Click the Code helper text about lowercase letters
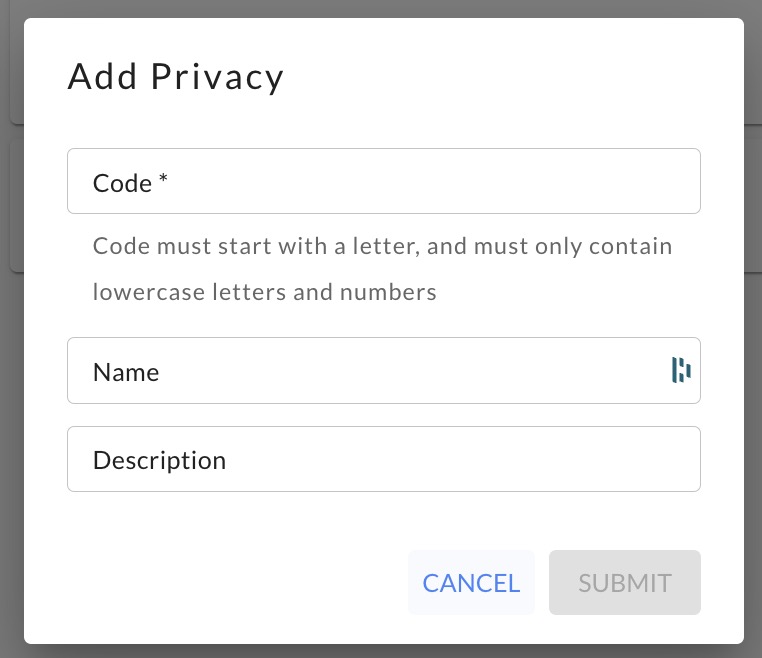Screen dimensions: 762x658 click(382, 269)
